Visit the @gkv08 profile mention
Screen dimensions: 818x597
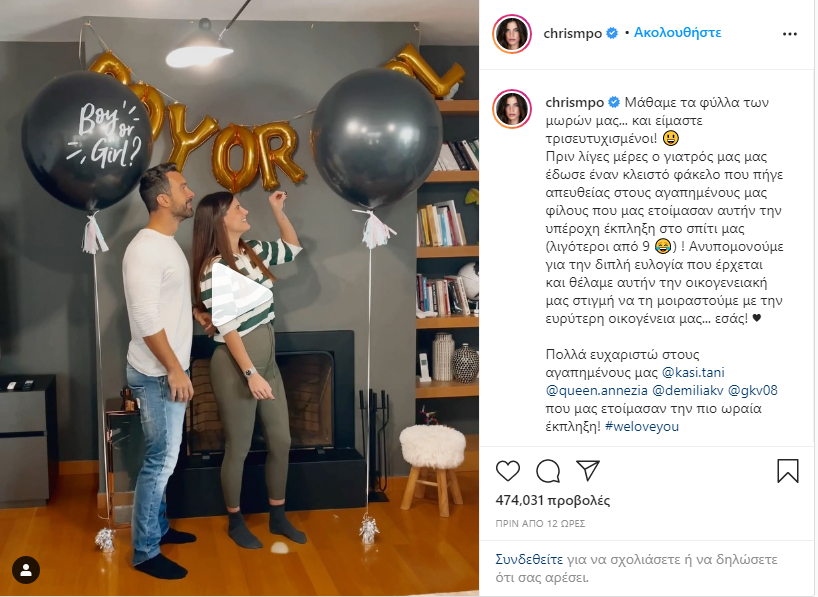pyautogui.click(x=752, y=390)
